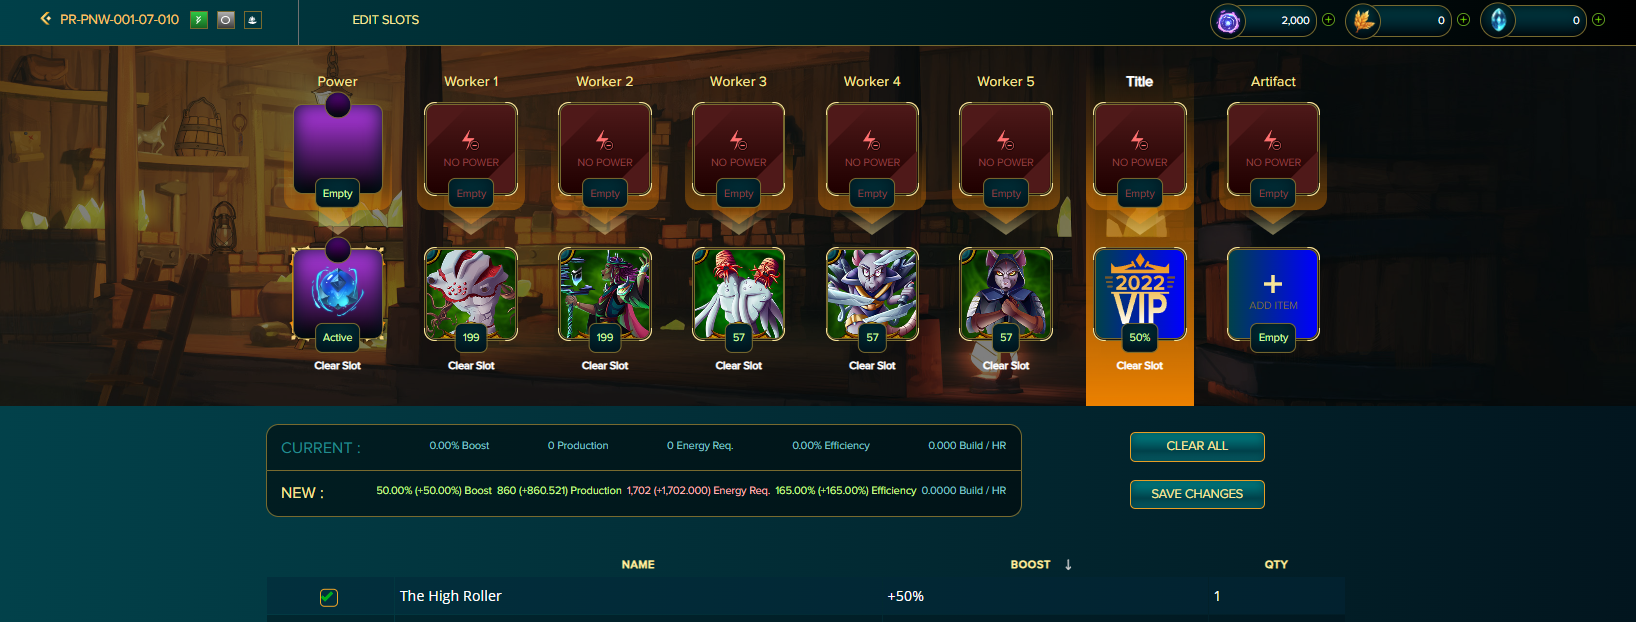The width and height of the screenshot is (1636, 622).
Task: Sort the list by the BOOST arrow
Action: (1068, 565)
